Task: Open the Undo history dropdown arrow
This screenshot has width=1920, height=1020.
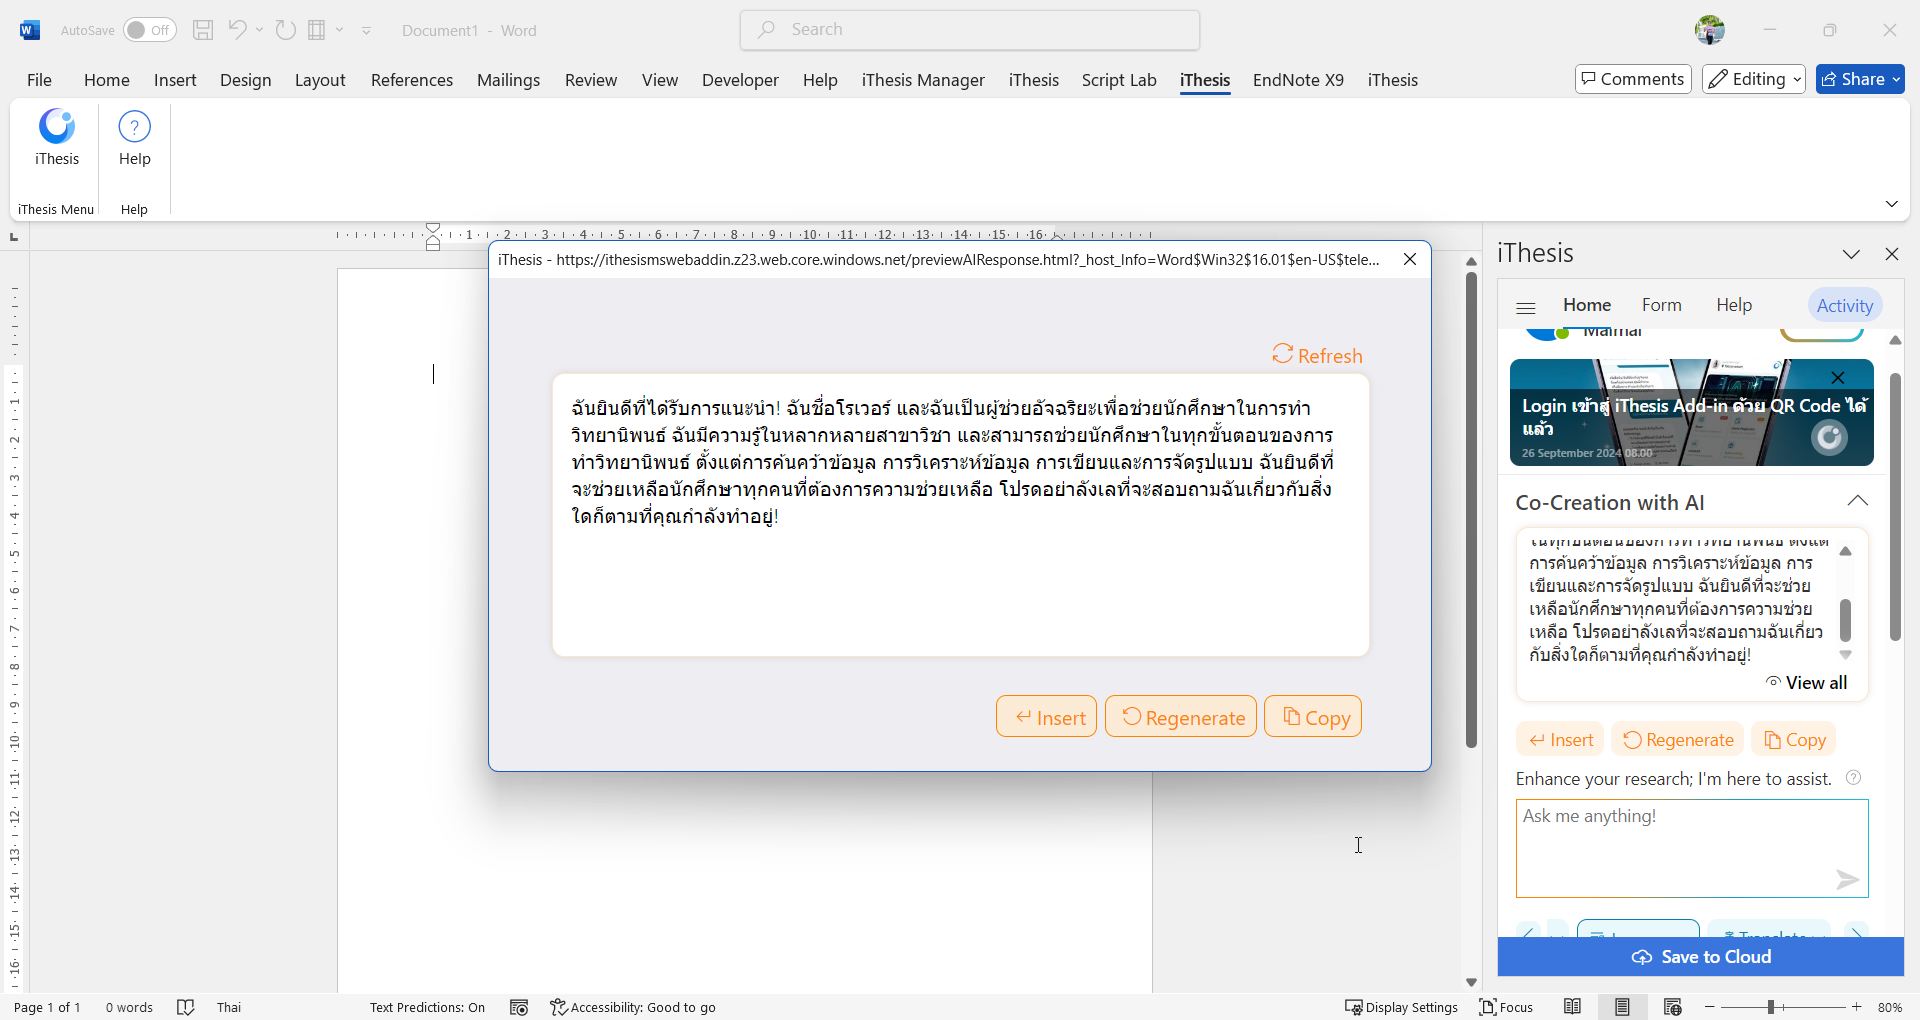Action: (x=259, y=30)
